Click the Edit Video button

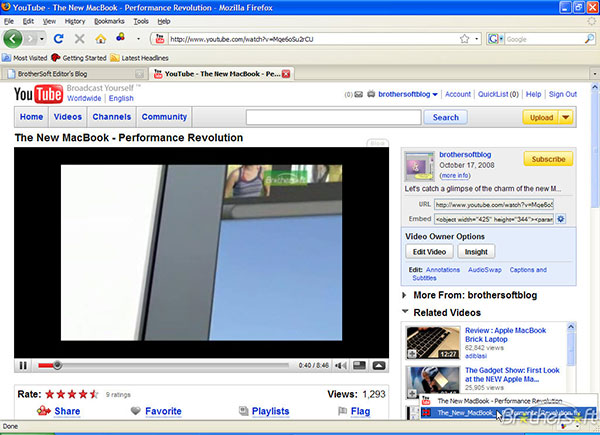pos(429,252)
